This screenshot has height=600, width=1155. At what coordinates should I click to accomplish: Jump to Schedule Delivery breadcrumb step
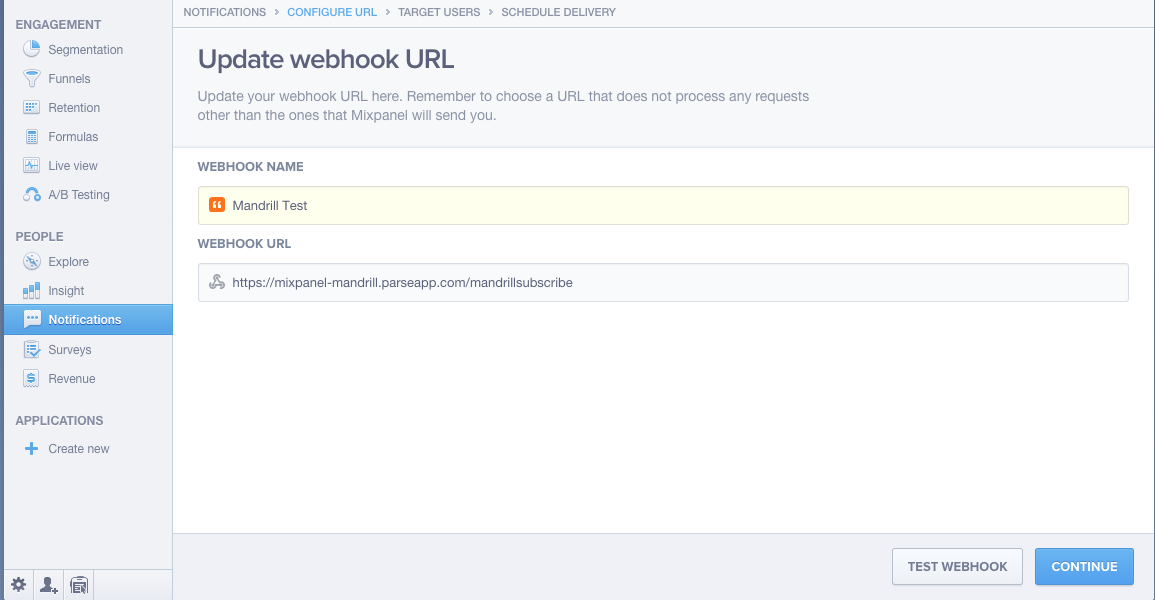[x=558, y=12]
